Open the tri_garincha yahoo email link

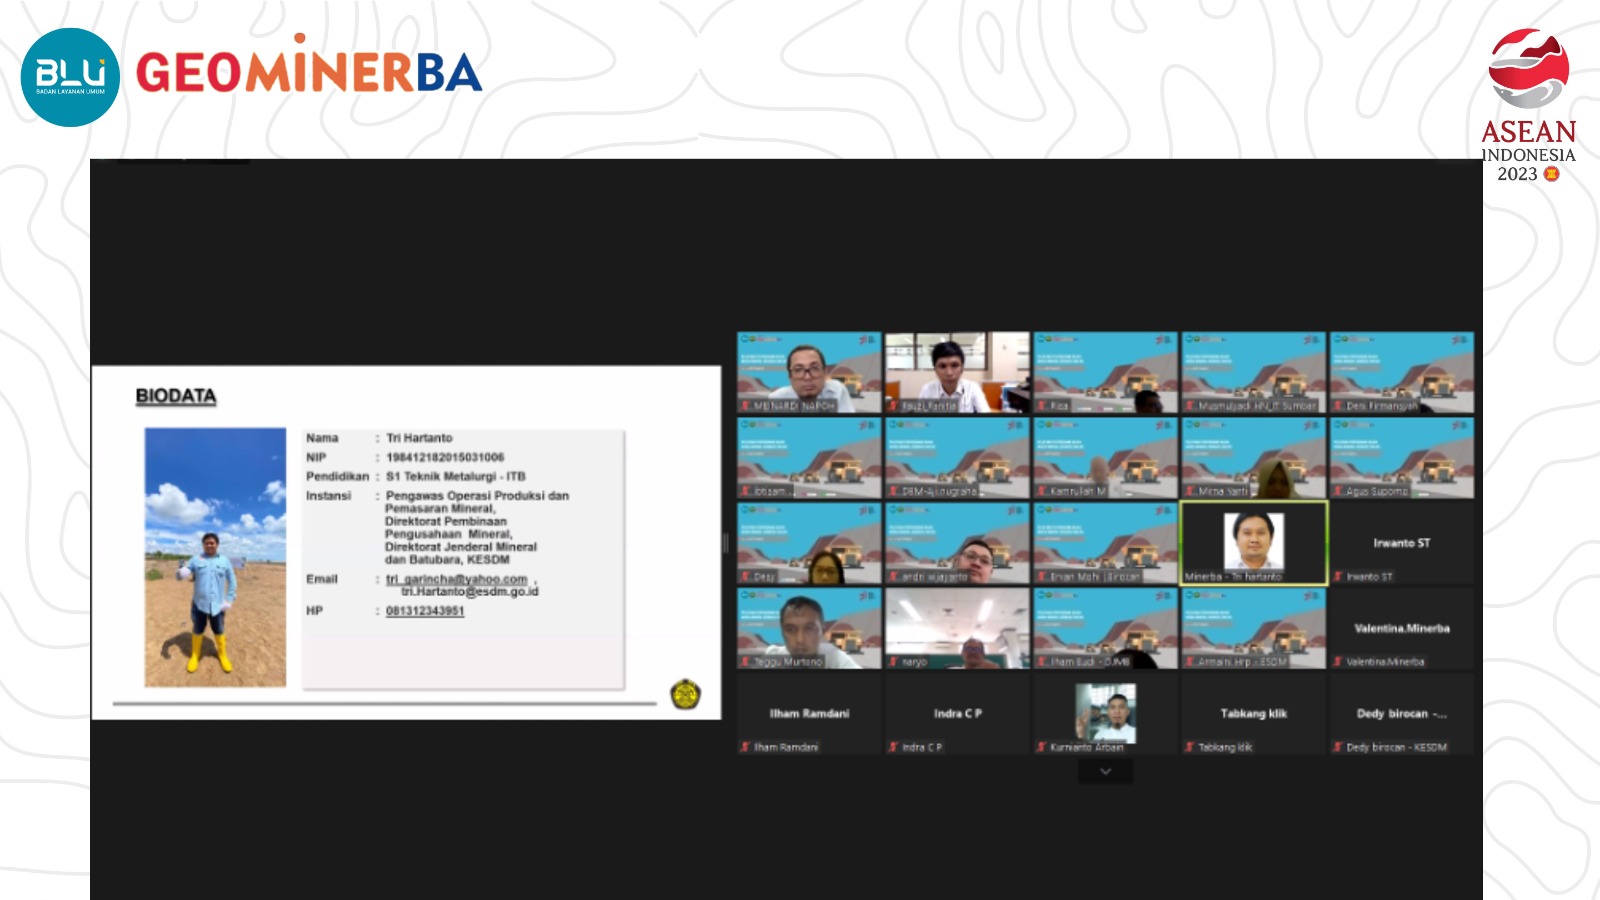point(456,579)
